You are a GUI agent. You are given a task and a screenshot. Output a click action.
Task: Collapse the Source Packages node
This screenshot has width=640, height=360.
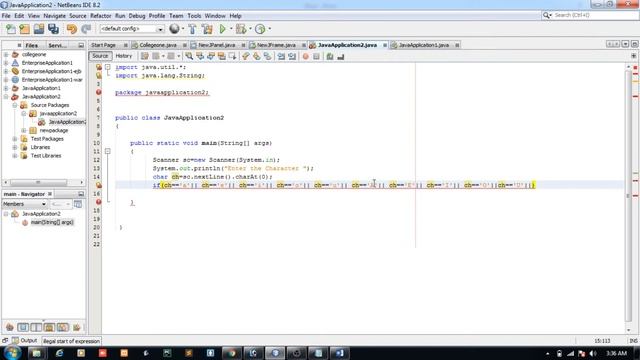pos(15,105)
